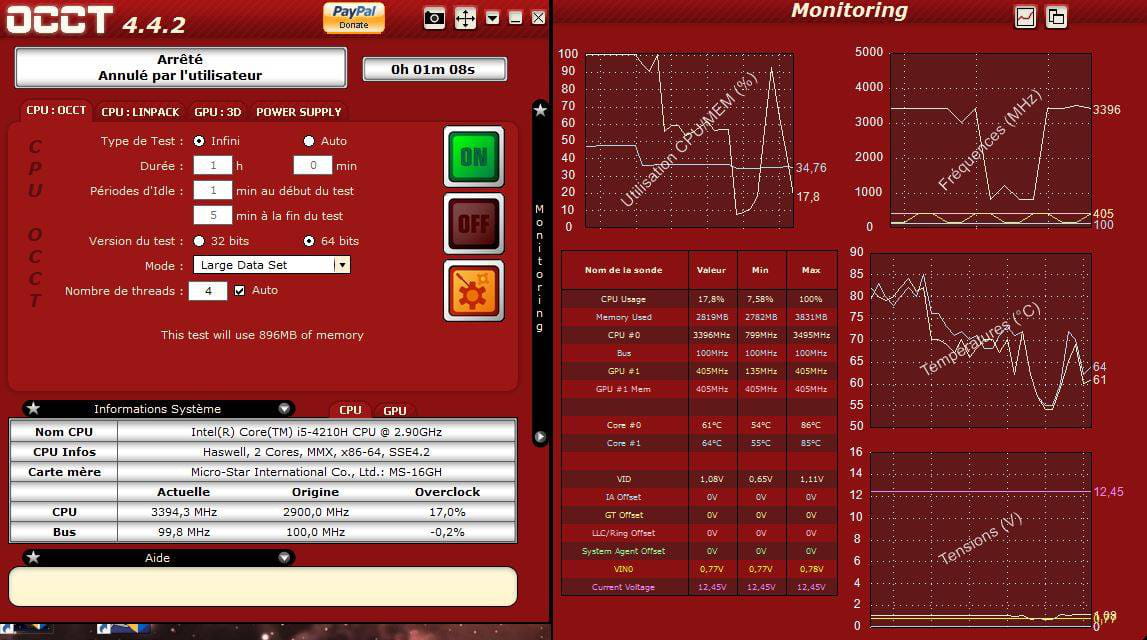Click the Monitoring window layout icon
1147x640 pixels.
(x=1056, y=17)
